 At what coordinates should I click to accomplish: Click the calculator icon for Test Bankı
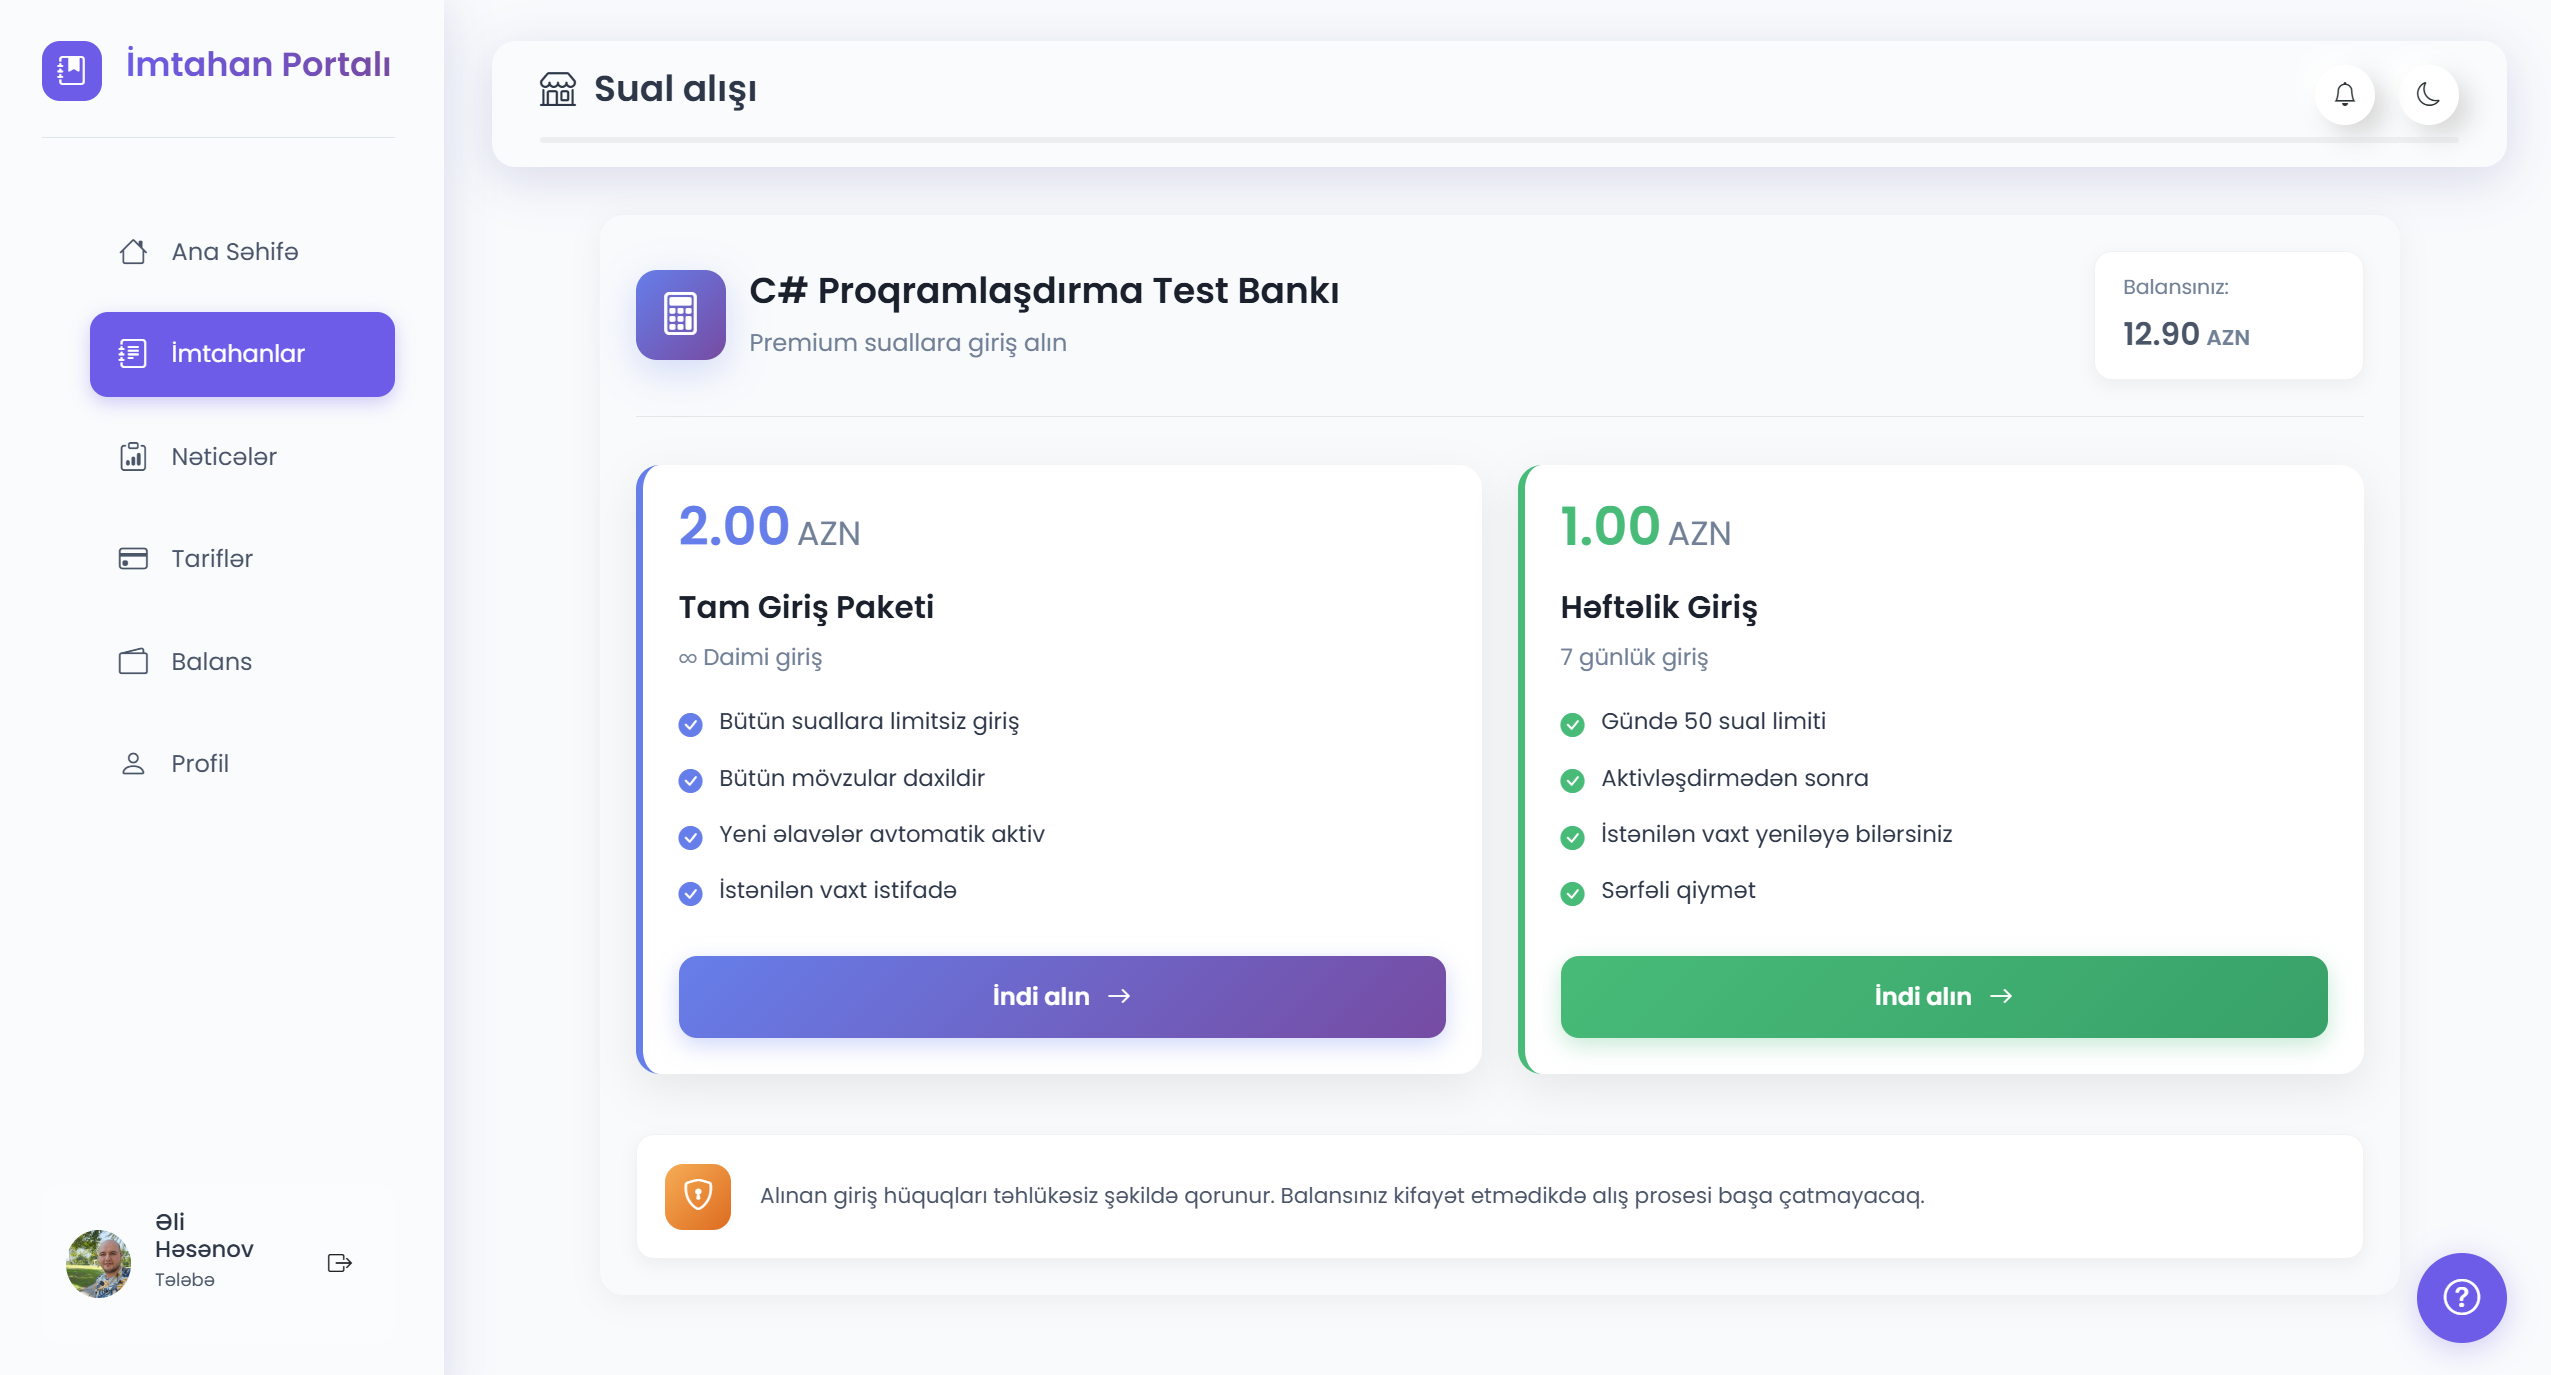(x=681, y=315)
